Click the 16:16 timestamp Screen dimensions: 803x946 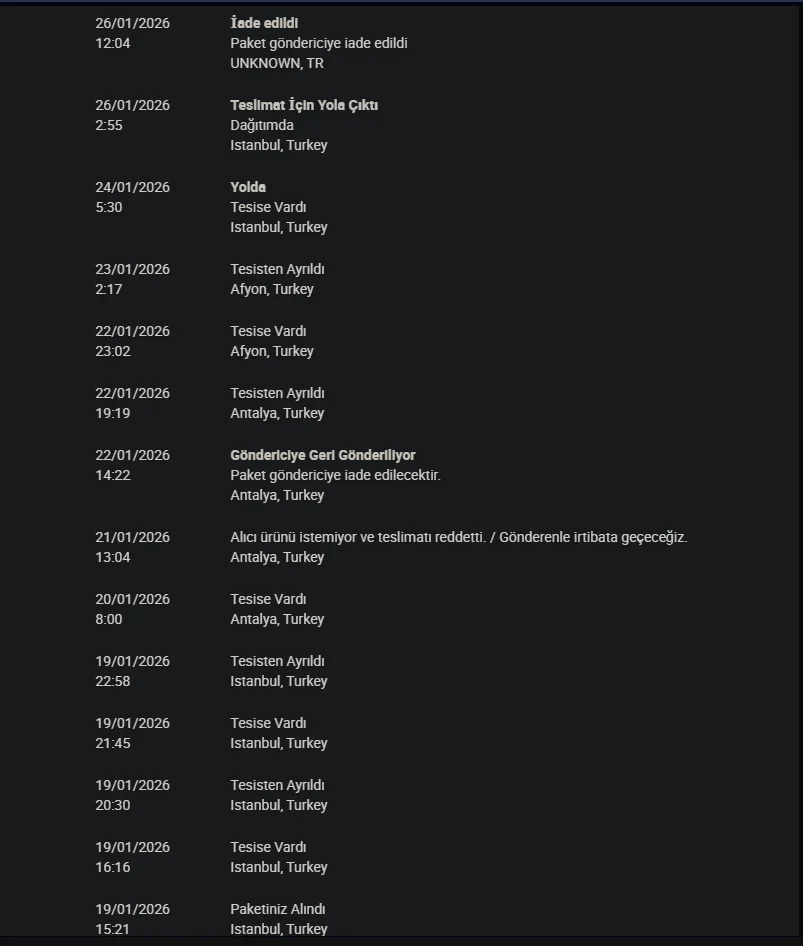(x=113, y=867)
